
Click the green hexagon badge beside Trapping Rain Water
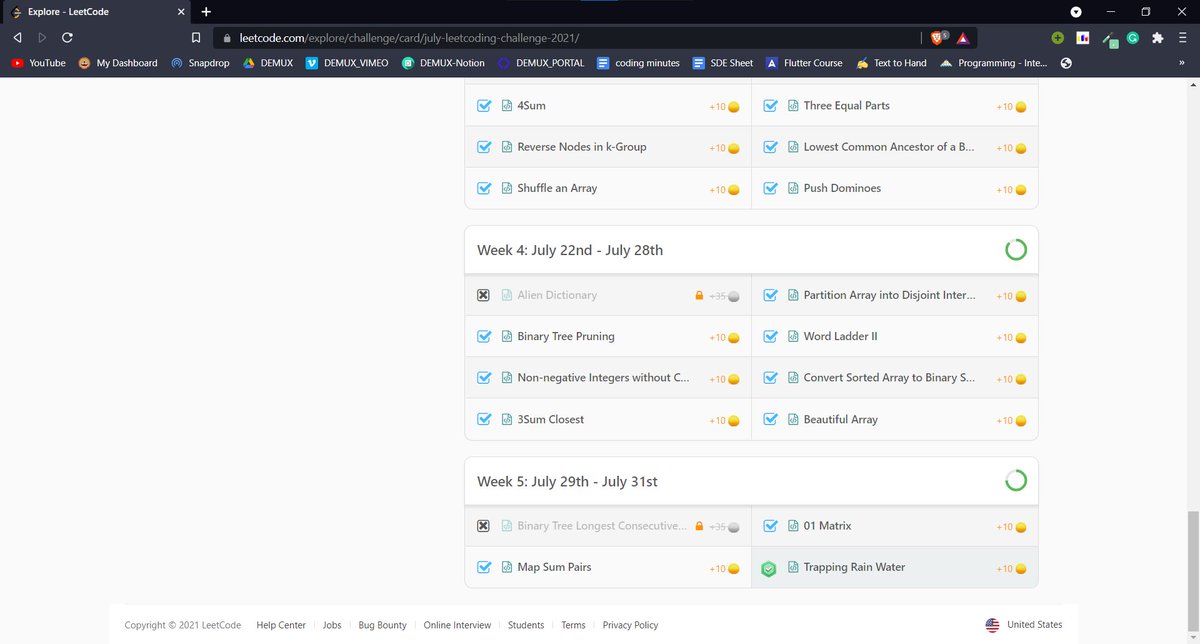tap(769, 568)
